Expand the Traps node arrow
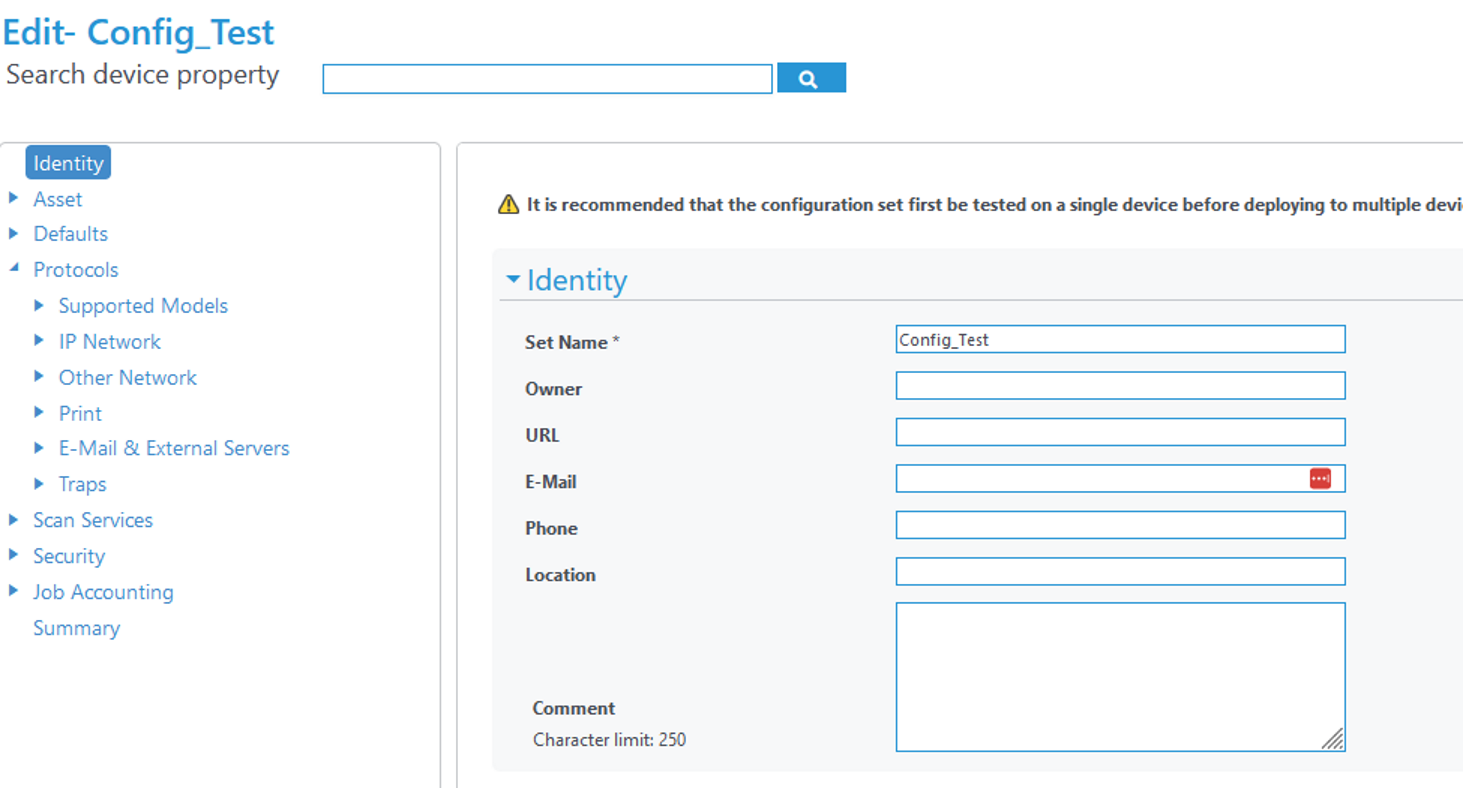Viewport: 1463px width, 788px height. [x=39, y=483]
